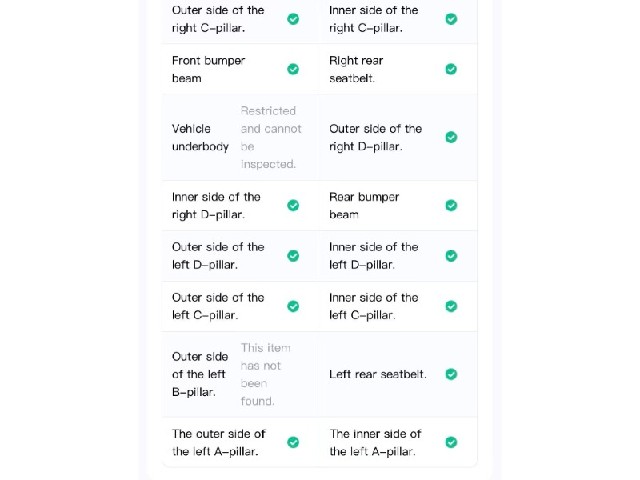Click check for Outer side left D-pillar

point(293,256)
